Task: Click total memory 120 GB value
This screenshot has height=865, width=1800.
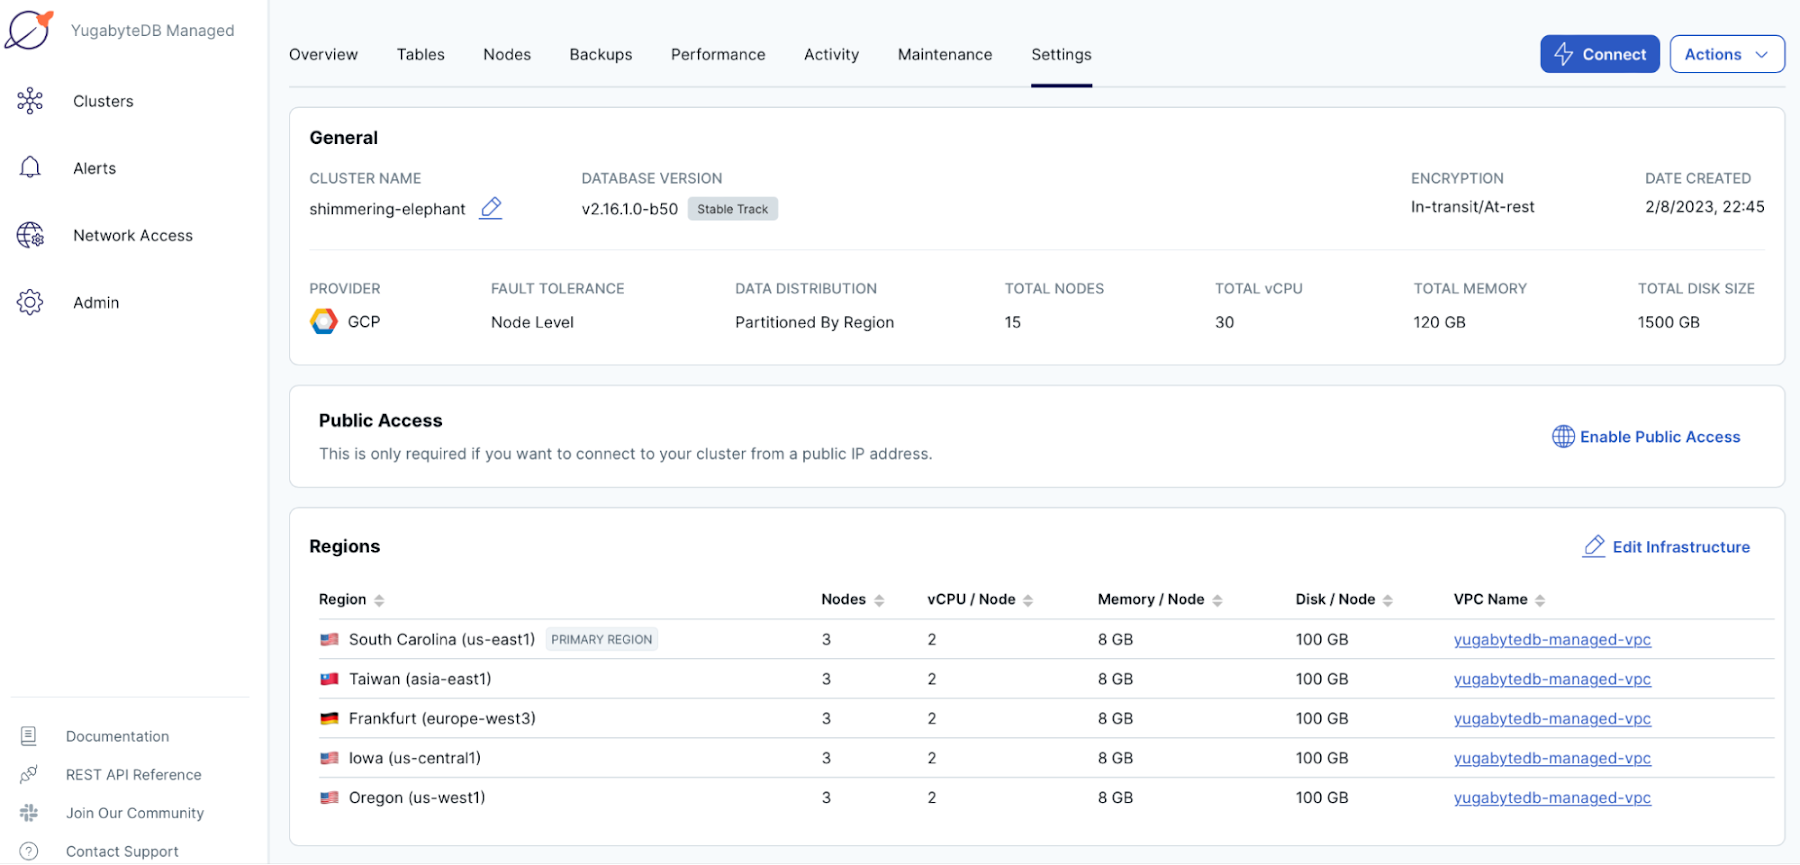Action: (1439, 322)
